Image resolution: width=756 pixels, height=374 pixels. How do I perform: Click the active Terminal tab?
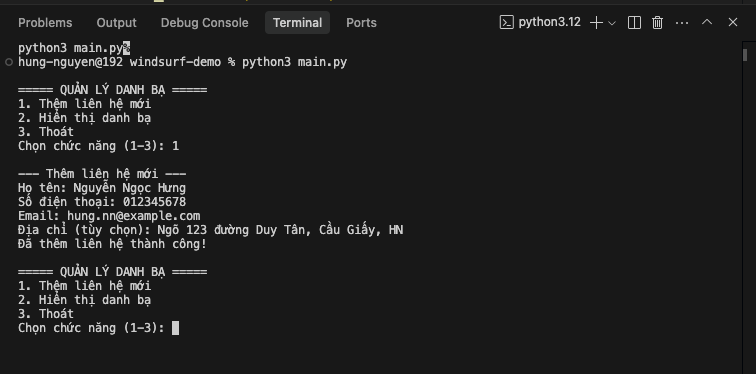click(x=297, y=23)
